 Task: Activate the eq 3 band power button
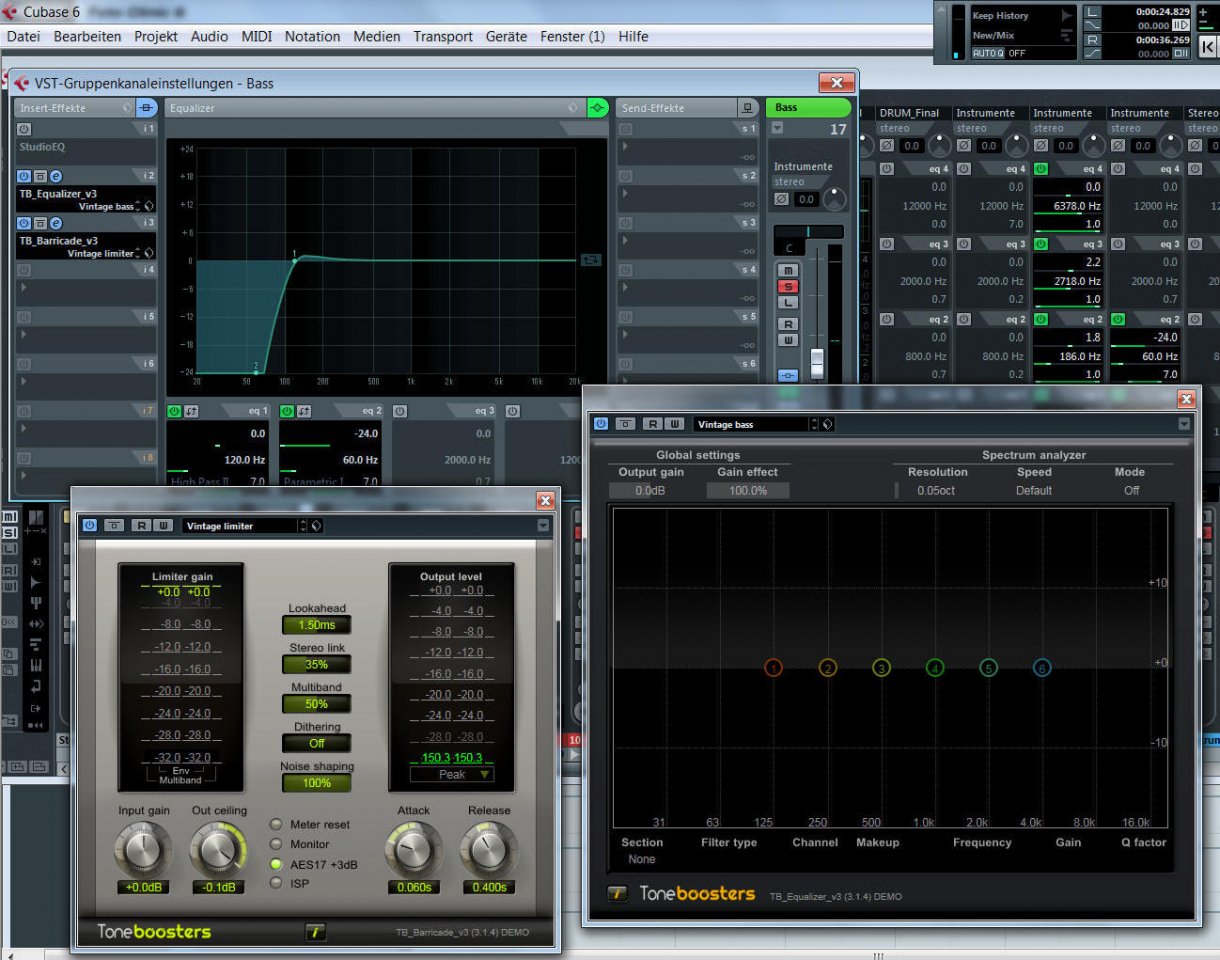pos(400,411)
